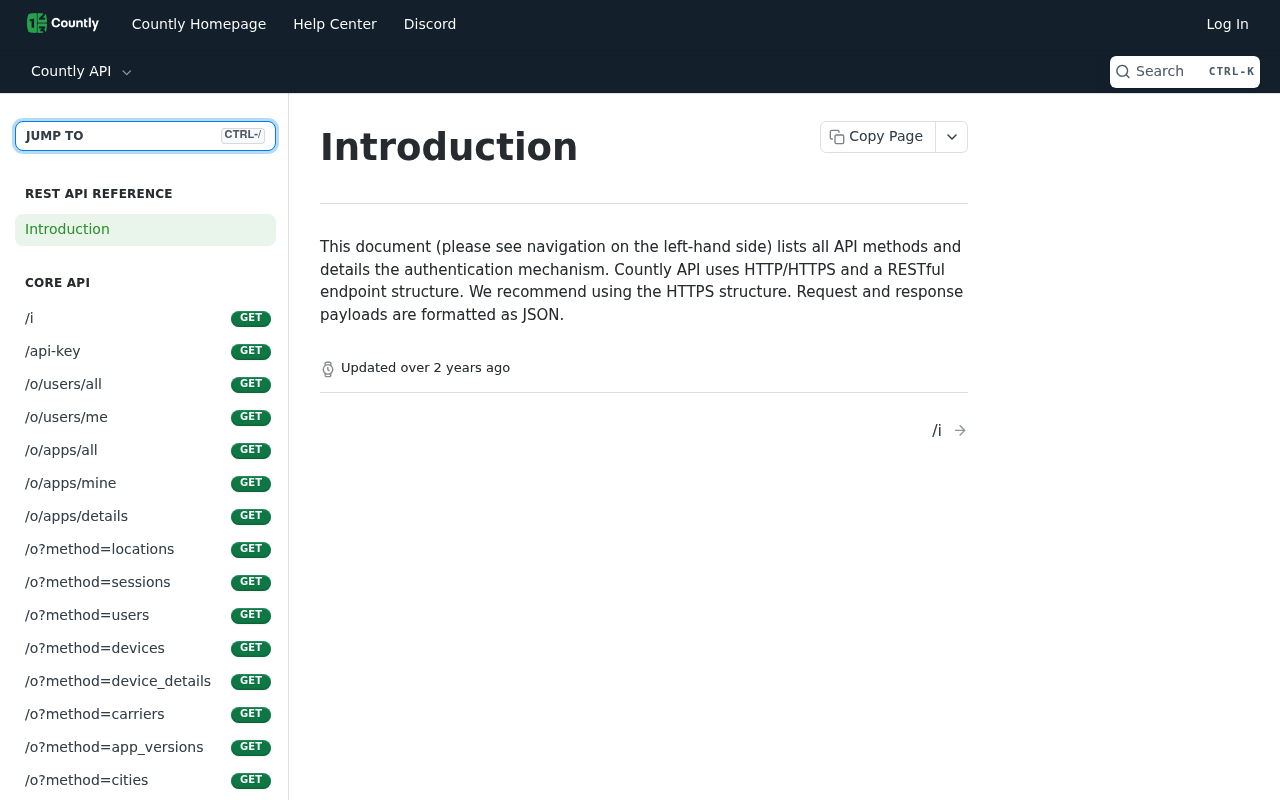Screen dimensions: 1280x800
Task: Go to next page /i link
Action: pyautogui.click(x=949, y=430)
